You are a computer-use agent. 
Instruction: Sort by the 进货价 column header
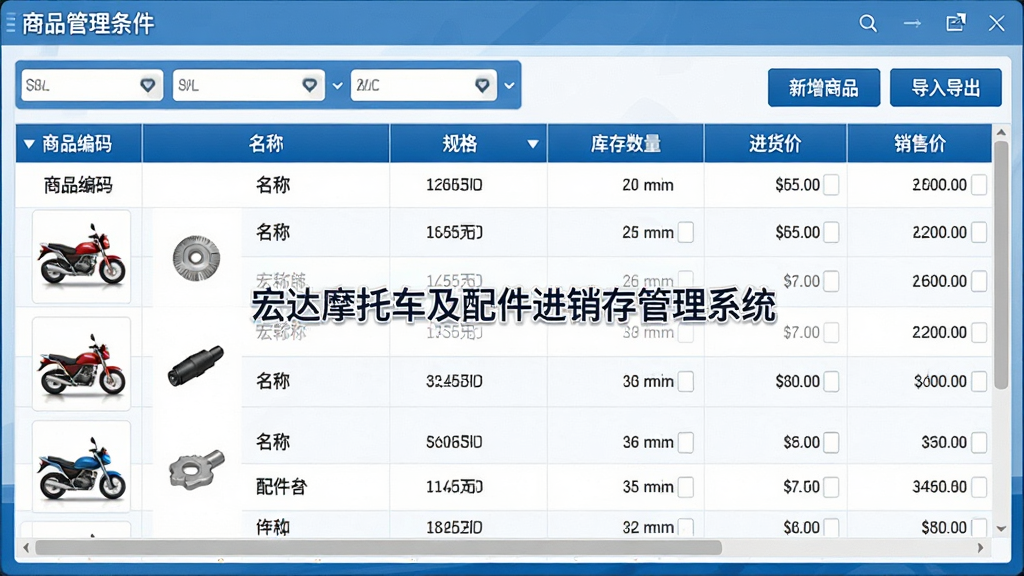(x=775, y=144)
